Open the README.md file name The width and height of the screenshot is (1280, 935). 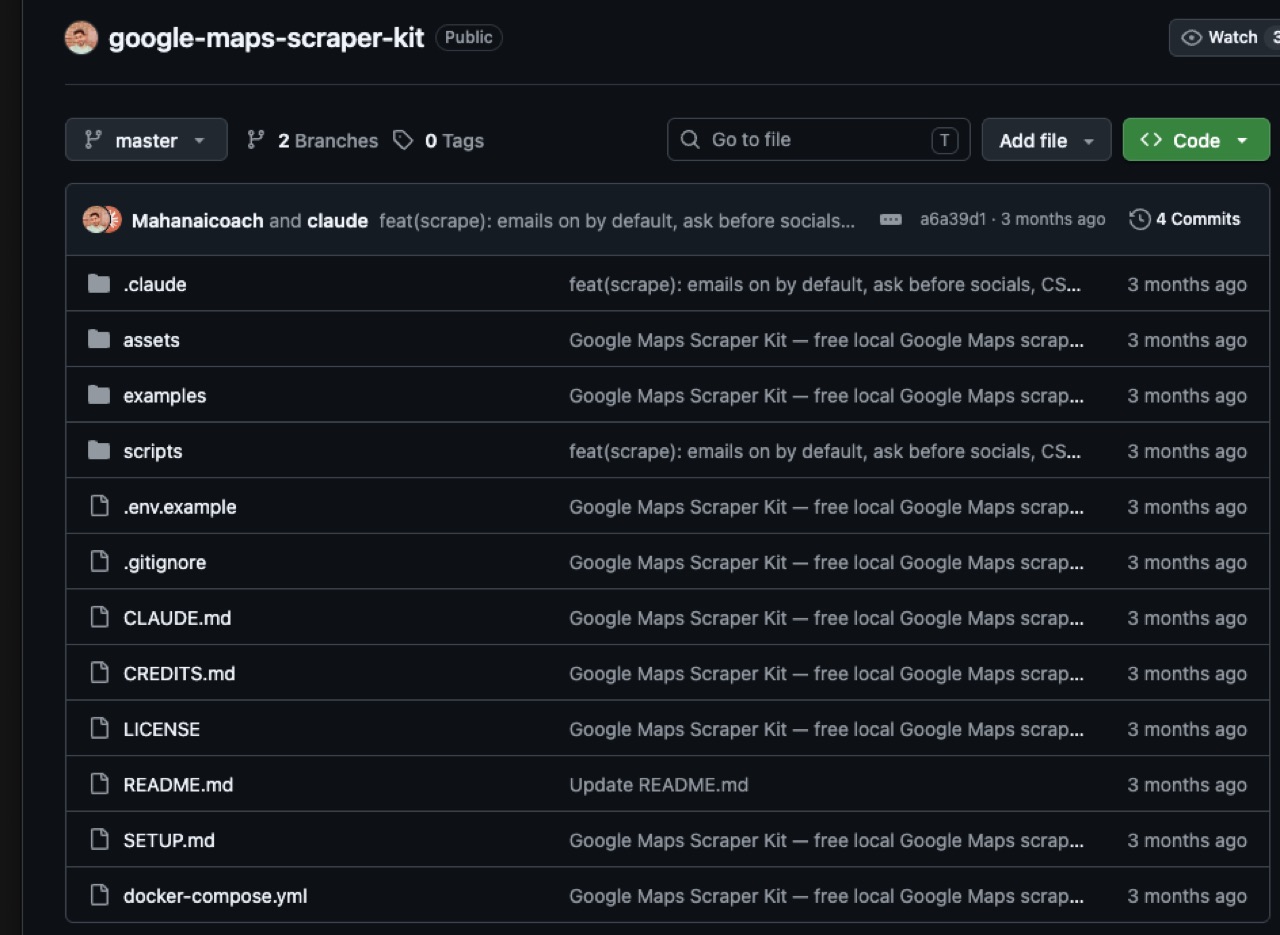(178, 785)
